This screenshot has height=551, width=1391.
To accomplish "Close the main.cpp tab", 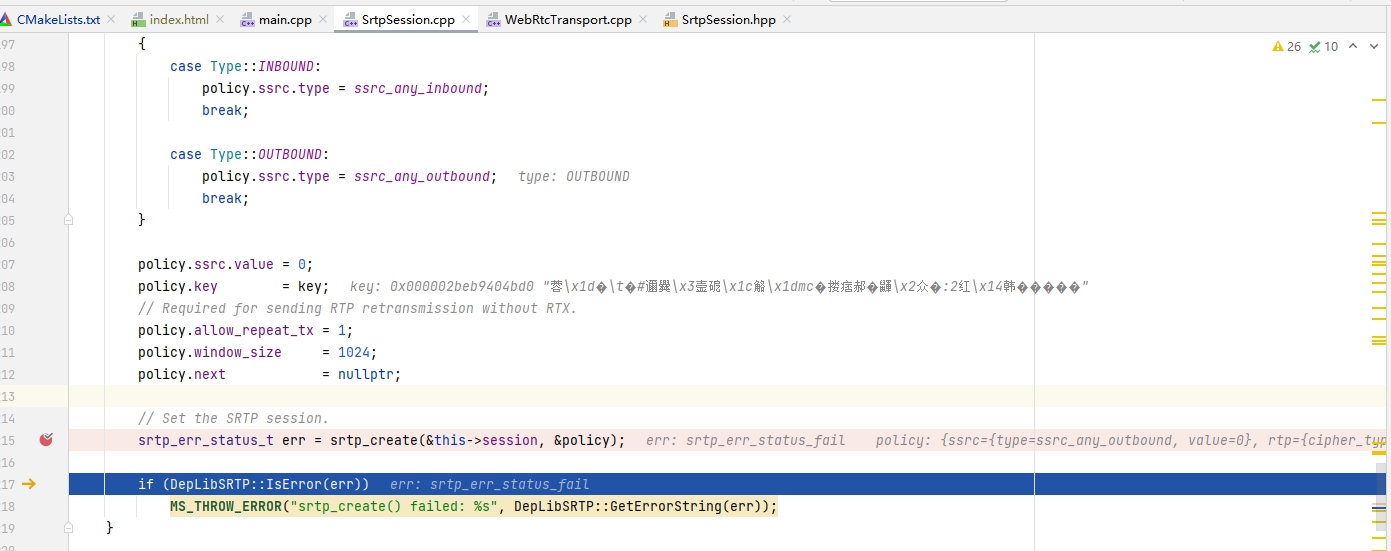I will (x=323, y=19).
